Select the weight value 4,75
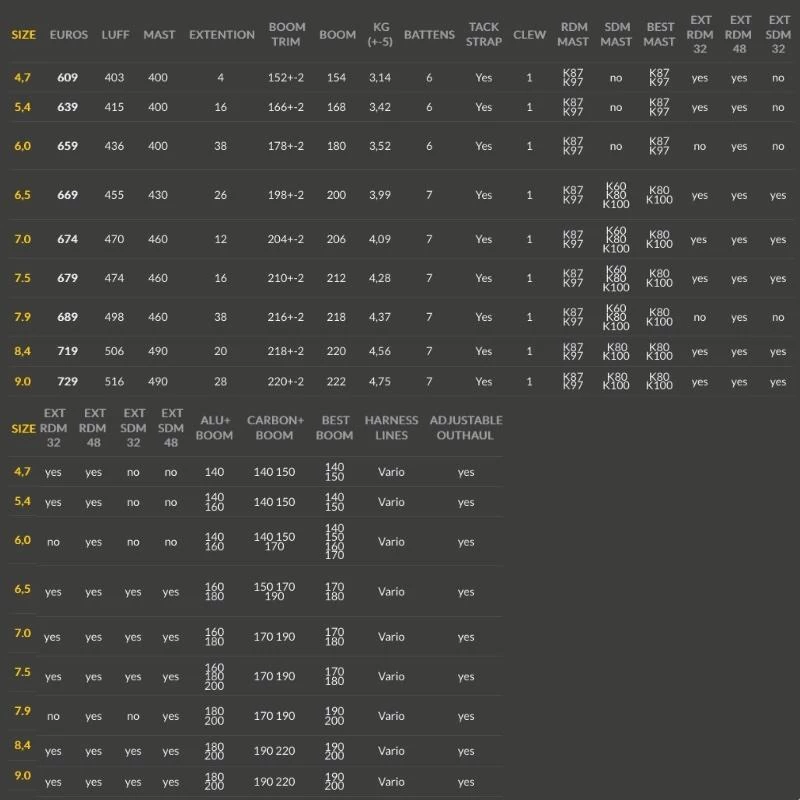800x800 pixels. coord(381,382)
